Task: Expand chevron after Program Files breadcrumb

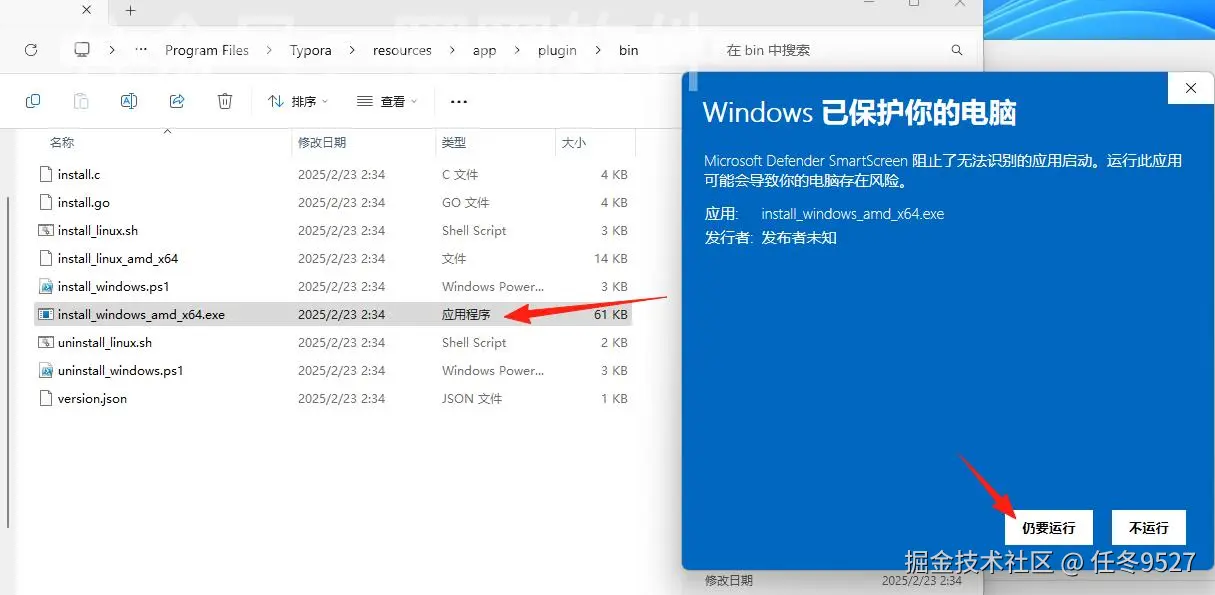Action: coord(270,50)
